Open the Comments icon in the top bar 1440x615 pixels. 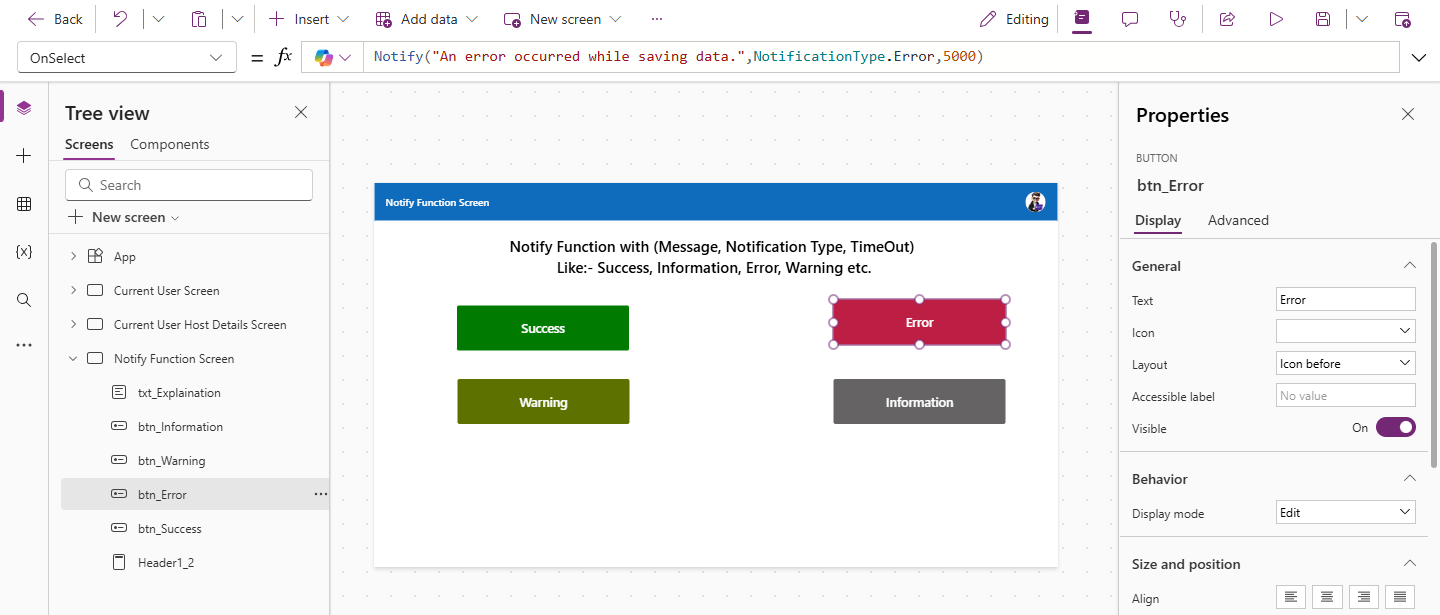[1130, 19]
